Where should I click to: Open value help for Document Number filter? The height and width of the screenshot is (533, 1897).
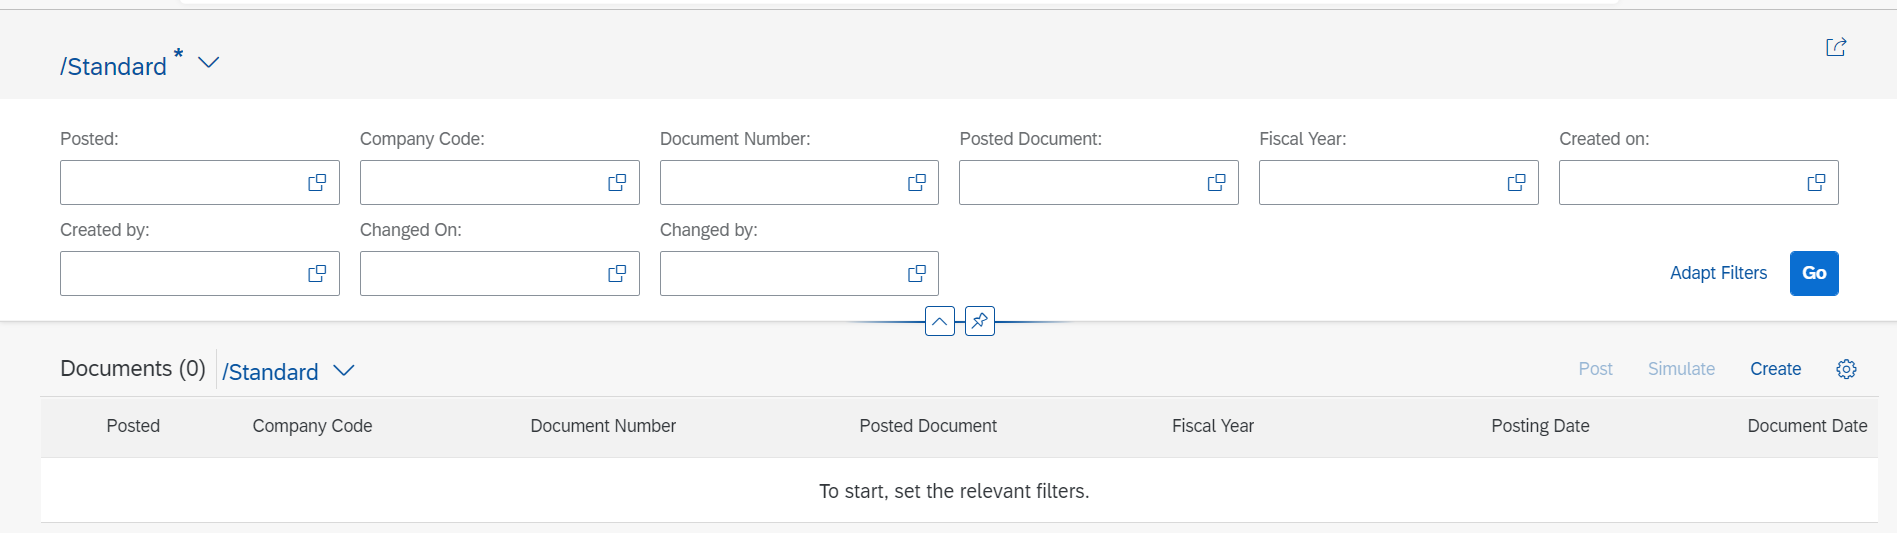pos(916,183)
